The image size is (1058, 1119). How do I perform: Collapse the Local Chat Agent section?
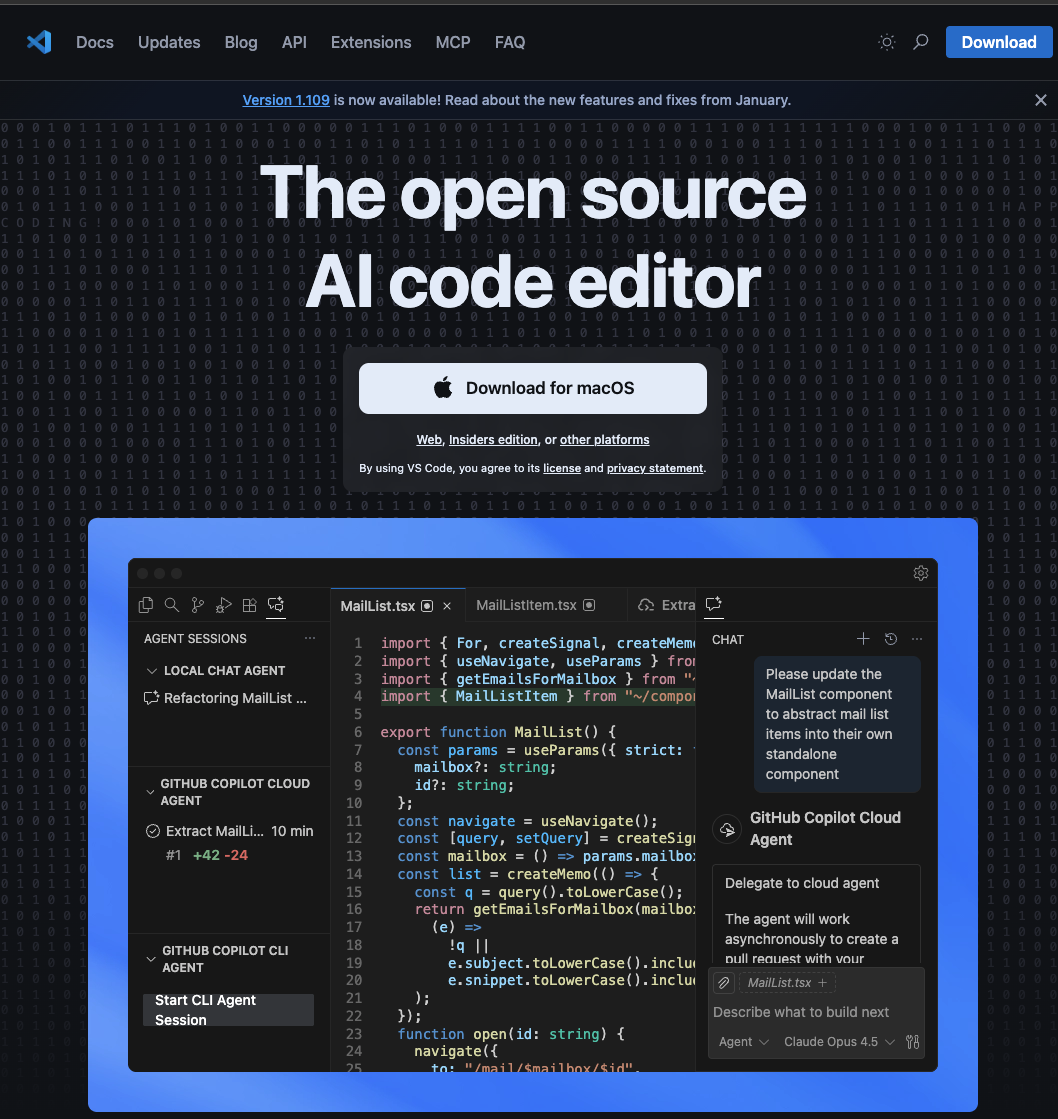pos(152,671)
